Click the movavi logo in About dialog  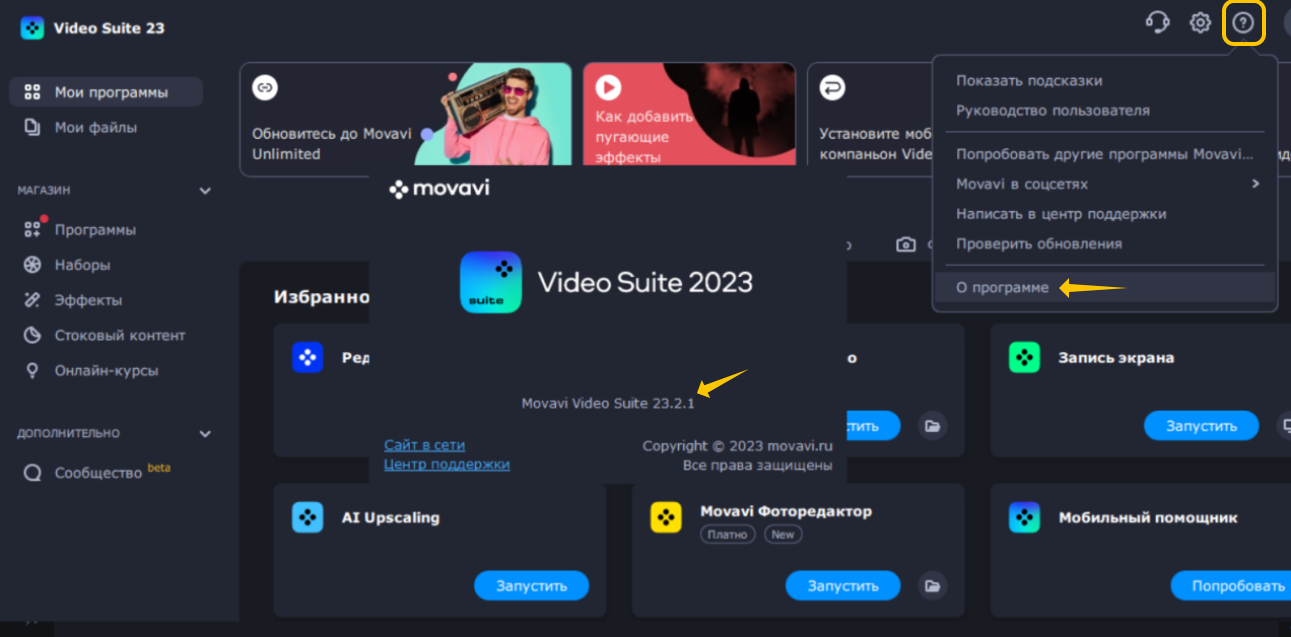(439, 188)
